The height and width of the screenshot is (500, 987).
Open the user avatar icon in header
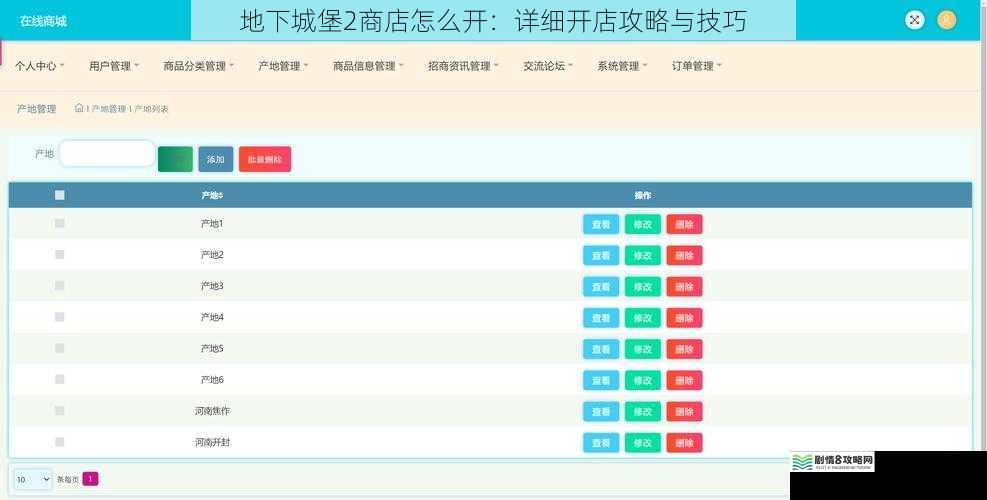point(946,20)
